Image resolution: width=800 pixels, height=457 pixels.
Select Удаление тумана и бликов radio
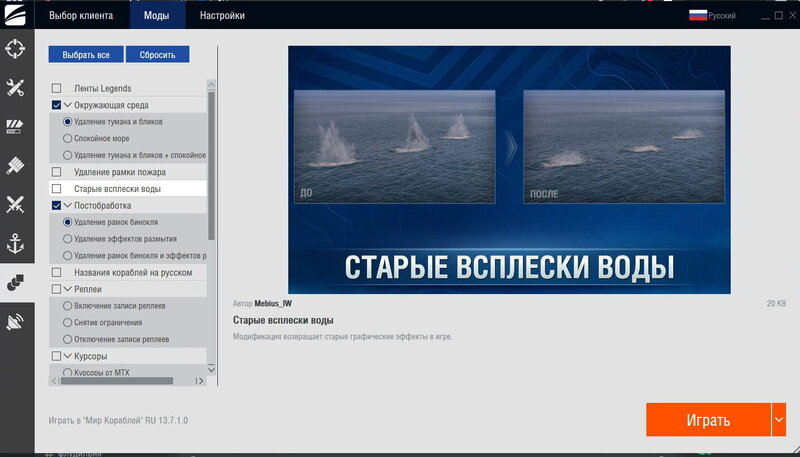(67, 122)
